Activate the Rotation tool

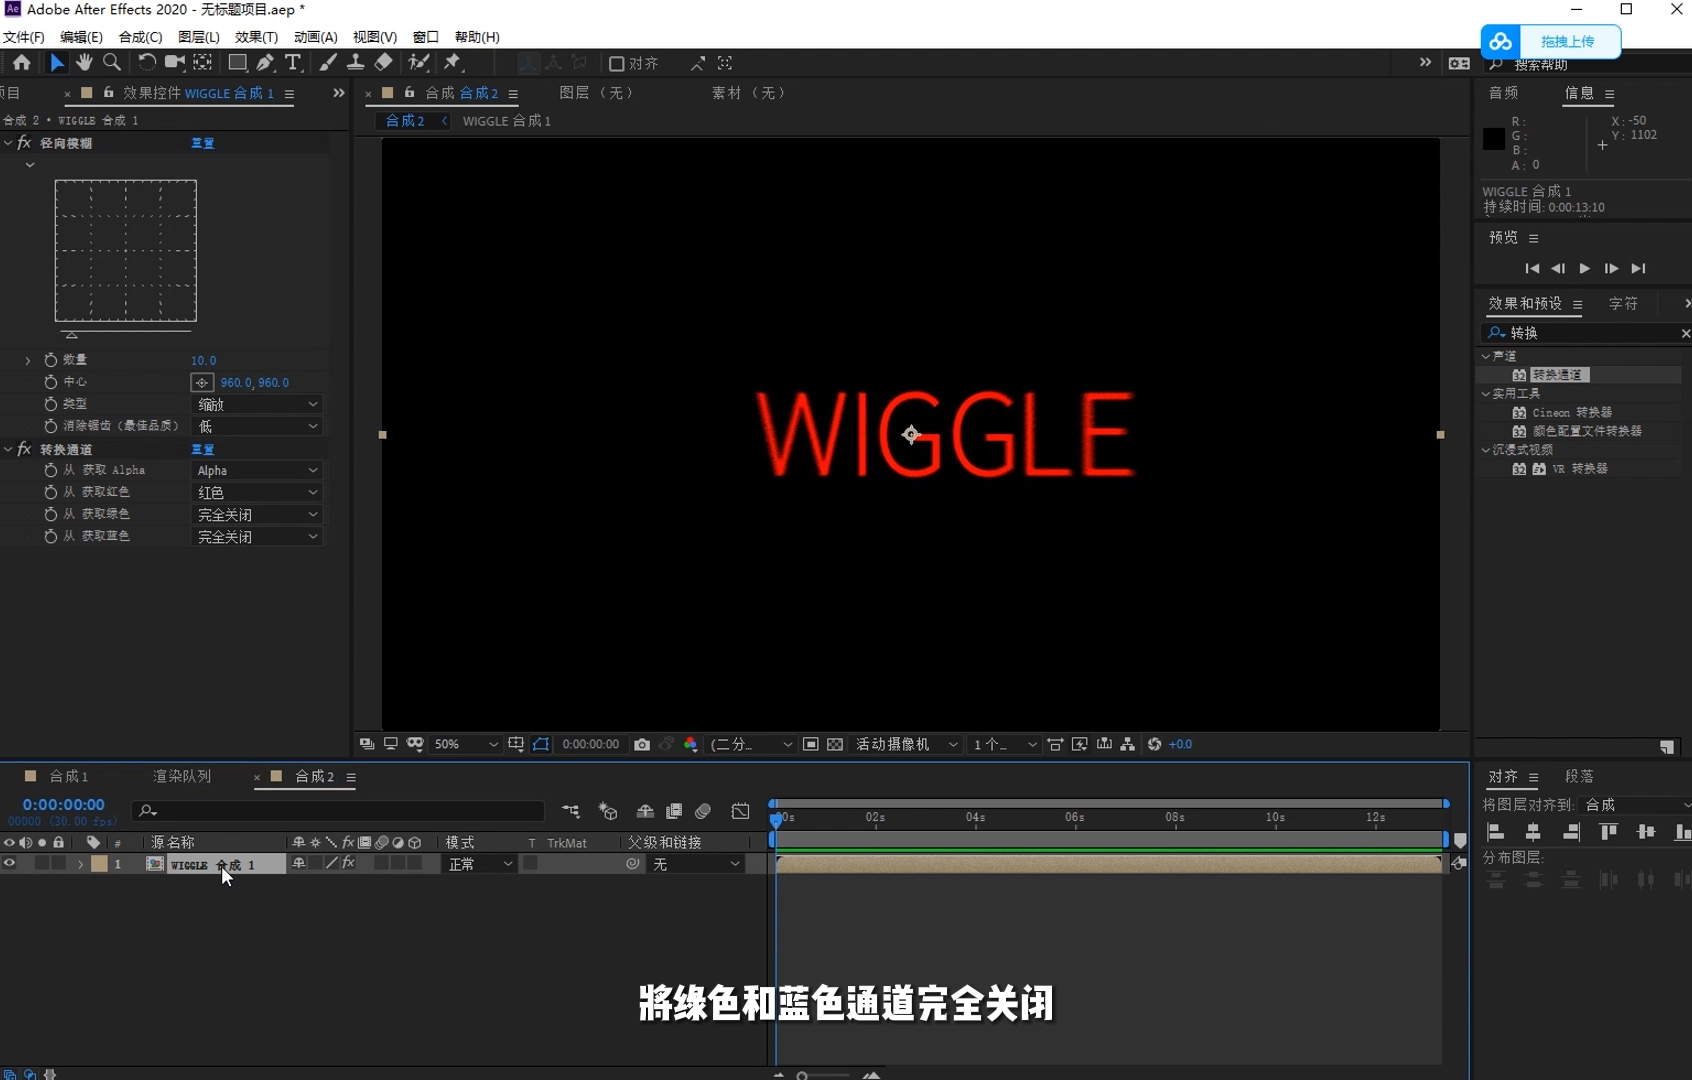[x=146, y=63]
